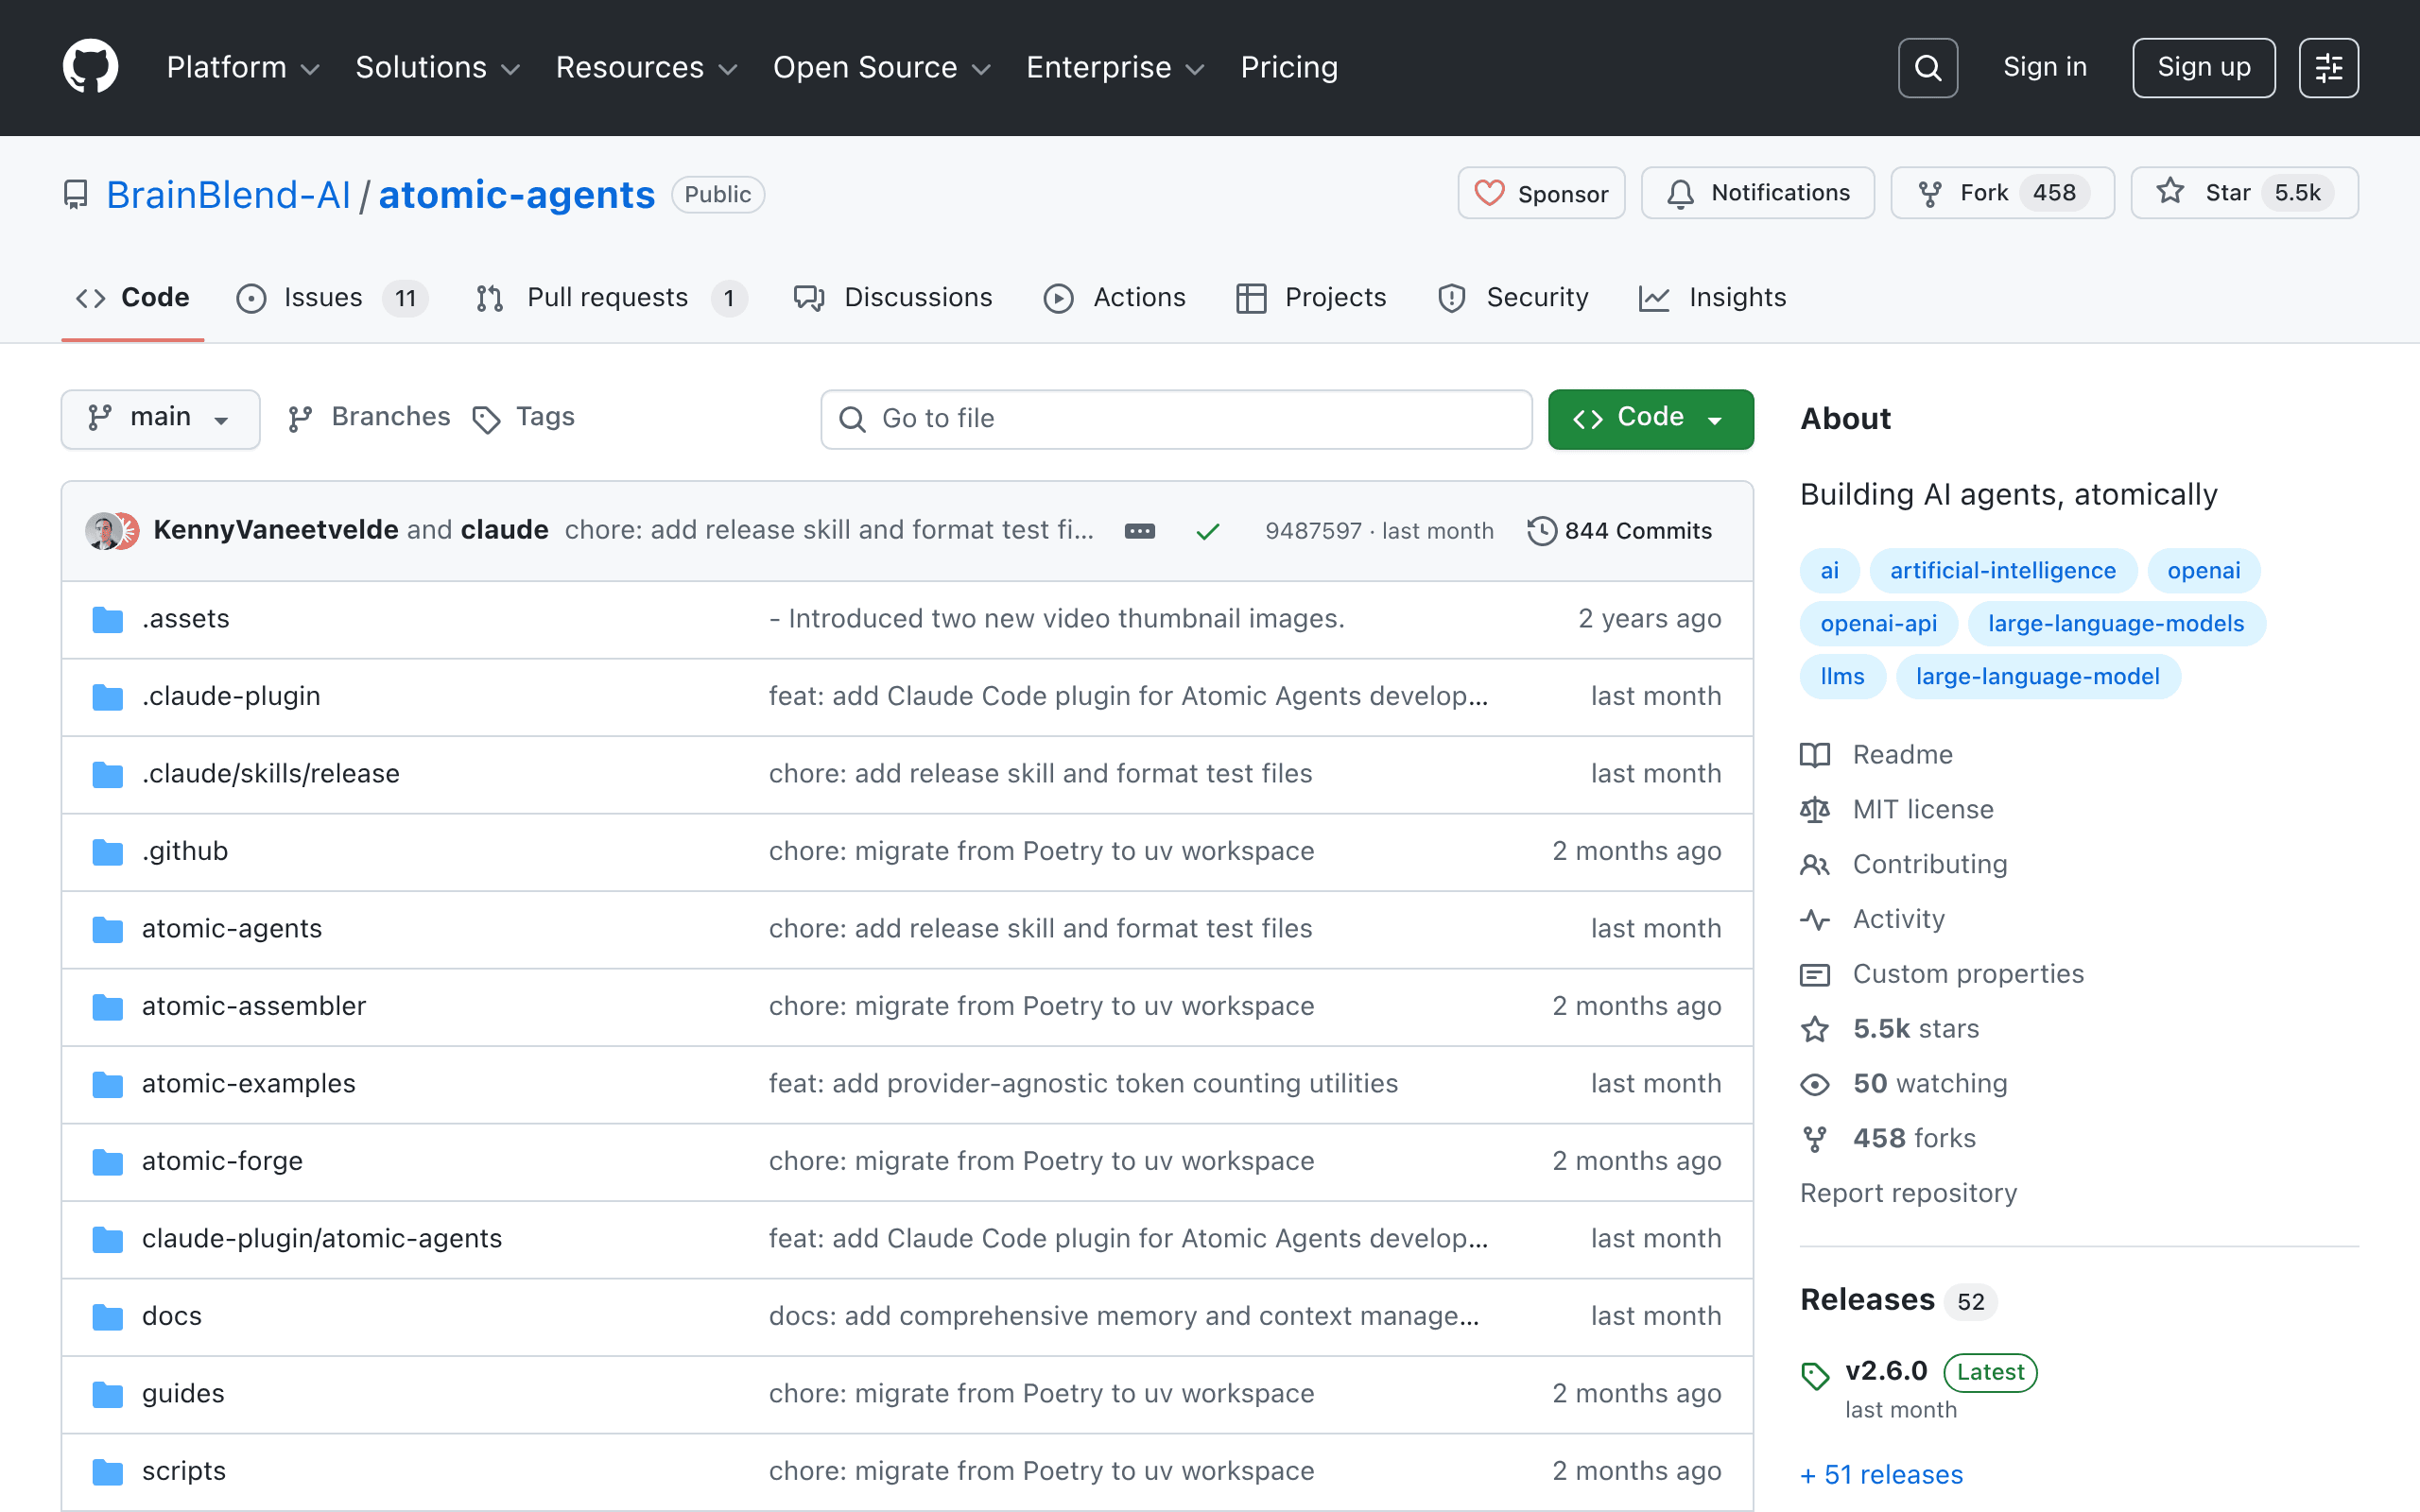Screen dimensions: 2420x1512
Task: Expand the Open Source menu
Action: tap(882, 67)
